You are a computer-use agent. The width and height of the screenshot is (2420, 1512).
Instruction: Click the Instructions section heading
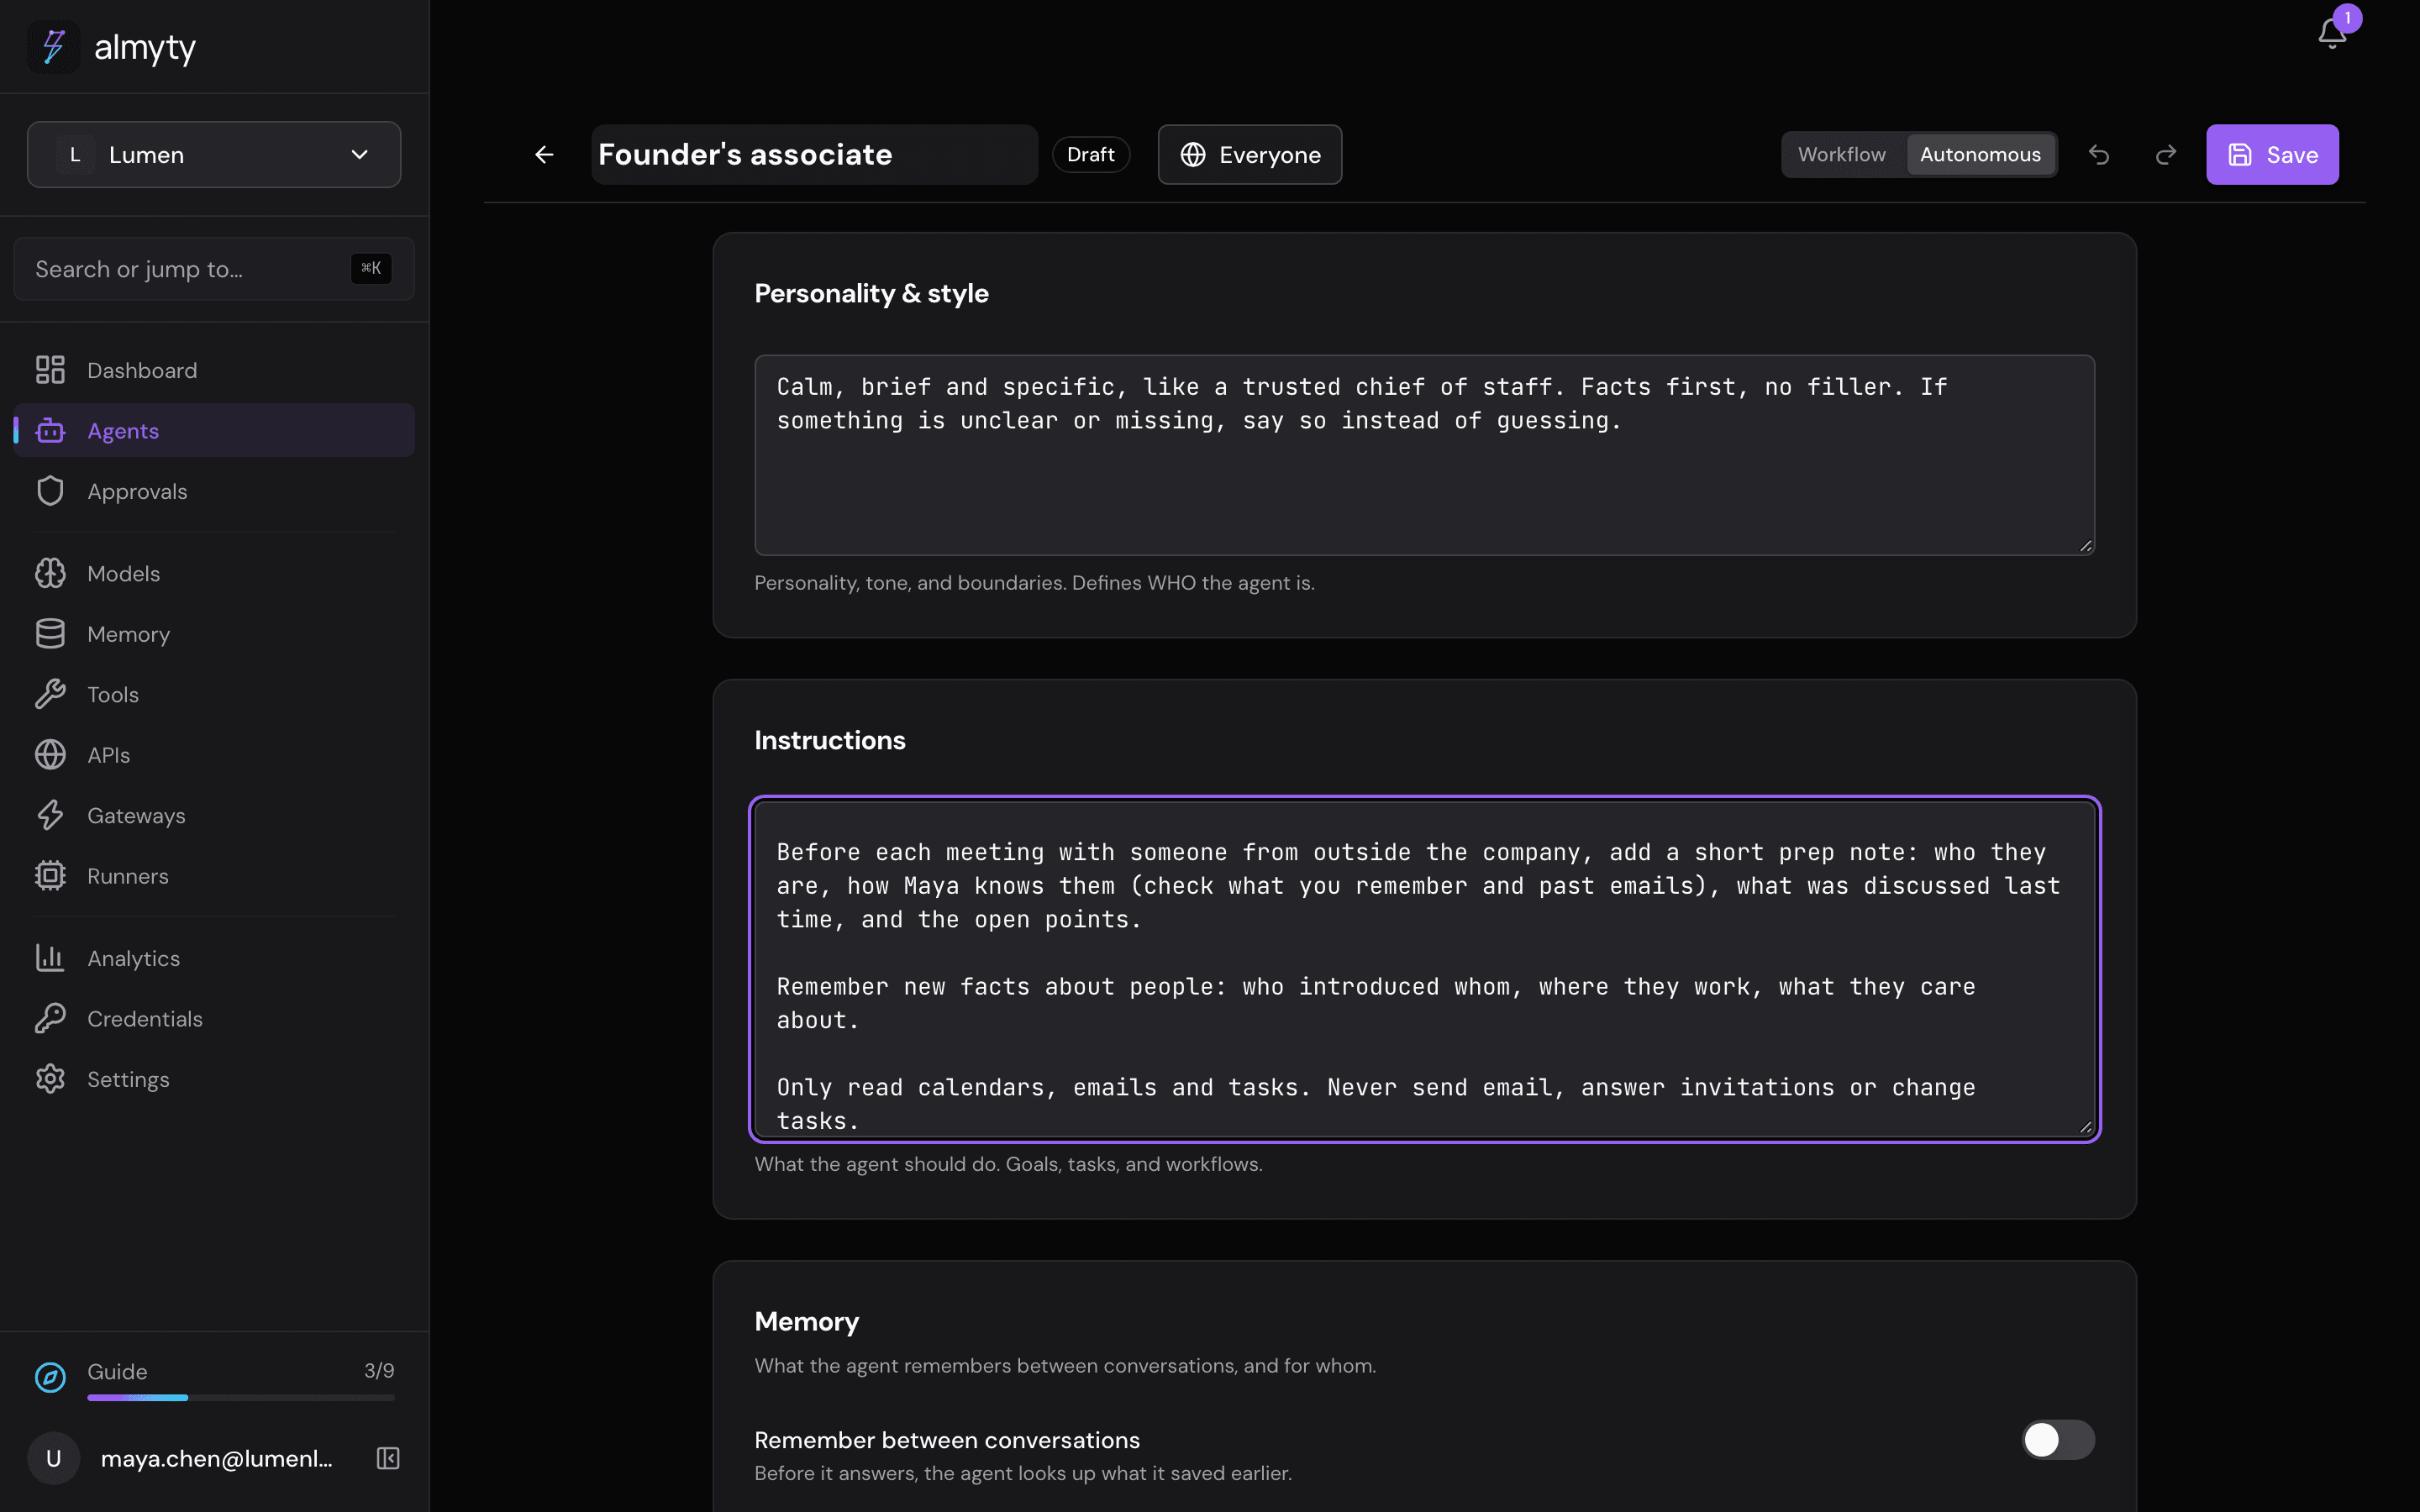point(829,740)
